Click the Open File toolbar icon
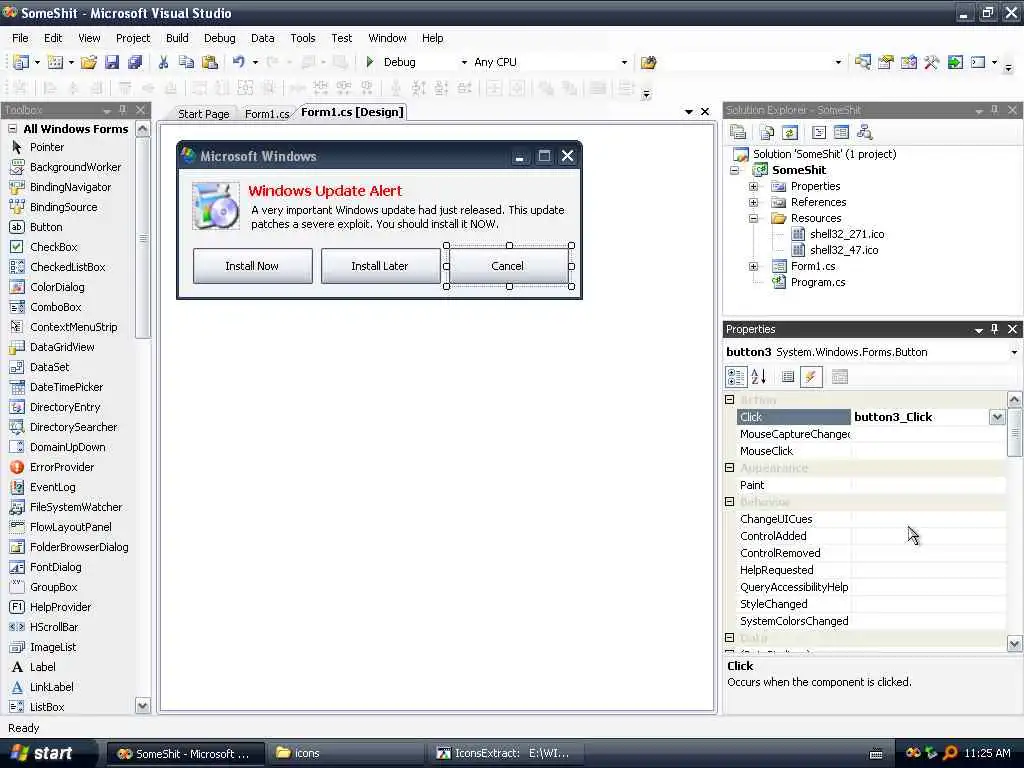Viewport: 1024px width, 768px height. [88, 62]
